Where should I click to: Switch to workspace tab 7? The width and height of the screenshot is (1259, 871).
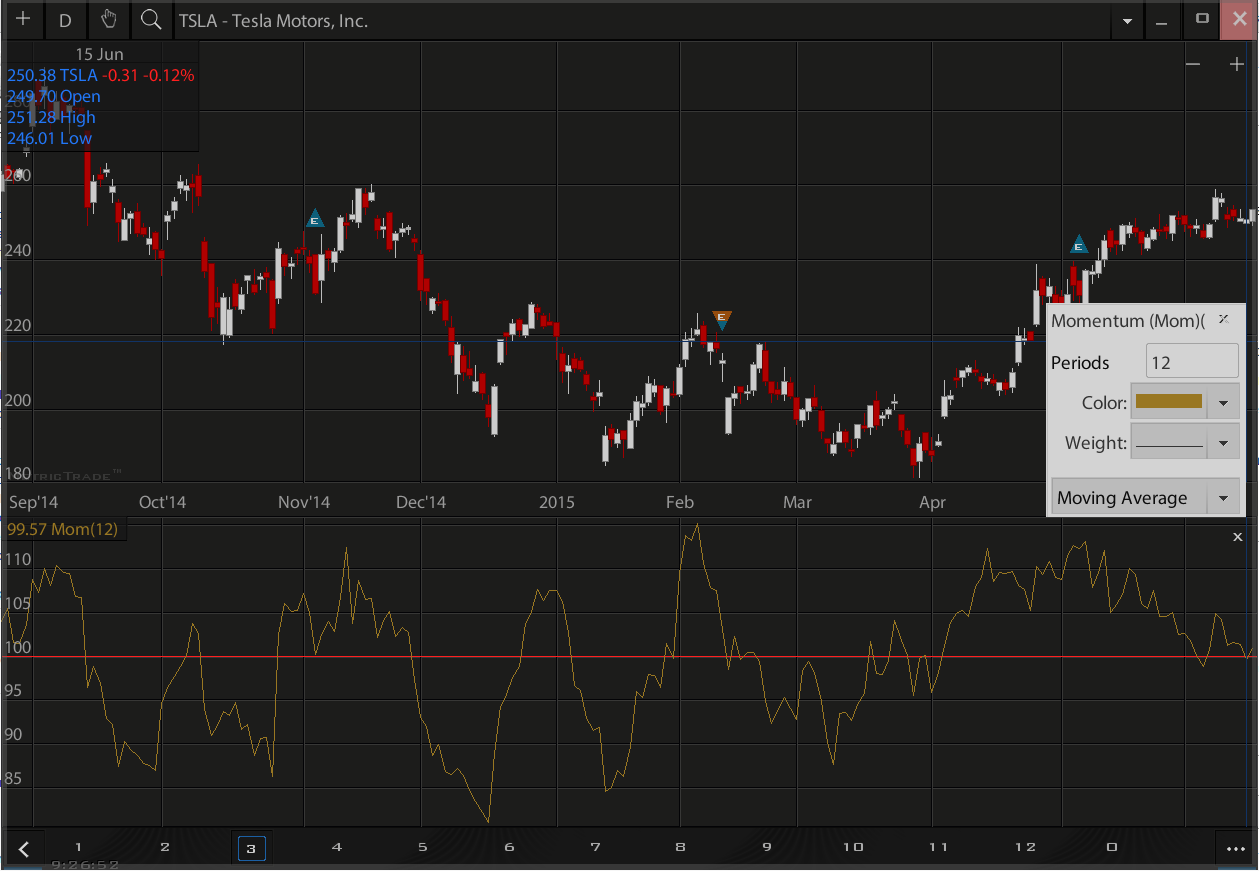click(x=595, y=847)
